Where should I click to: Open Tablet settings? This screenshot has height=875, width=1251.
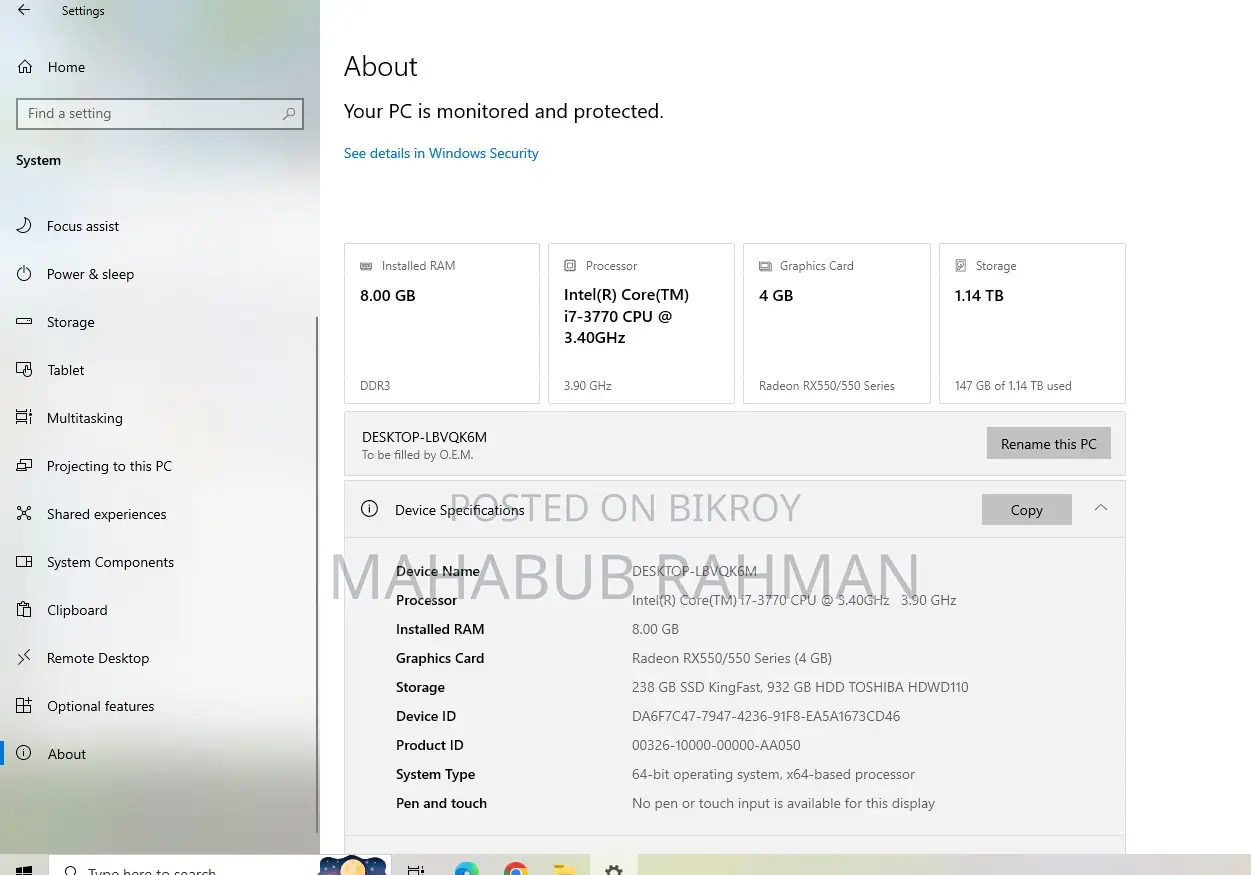65,370
